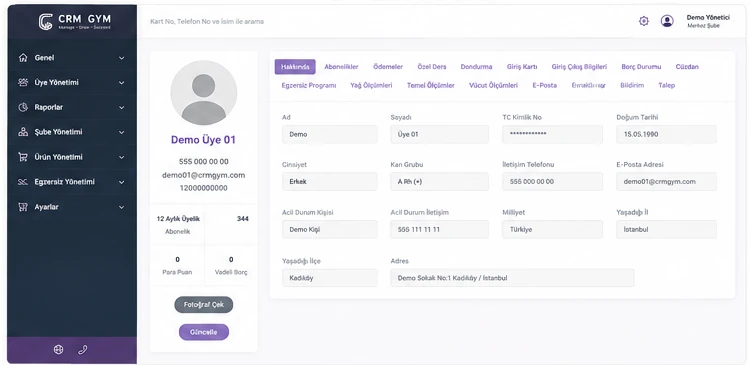
Task: Open the Ödemeler tab
Action: tap(388, 67)
